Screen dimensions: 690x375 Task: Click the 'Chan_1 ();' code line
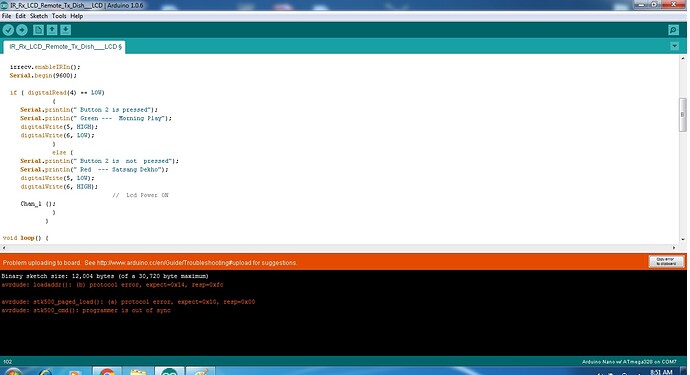click(38, 204)
